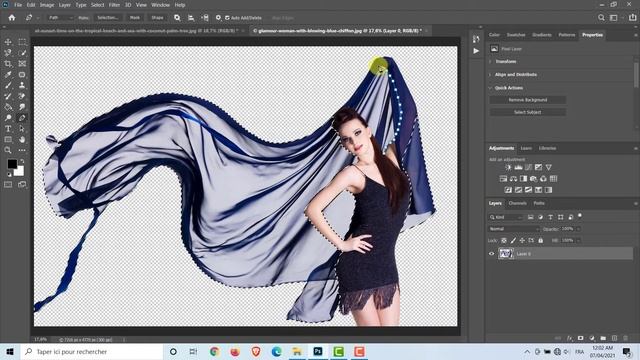The width and height of the screenshot is (640, 360).
Task: Click the Windows search box
Action: 92,351
